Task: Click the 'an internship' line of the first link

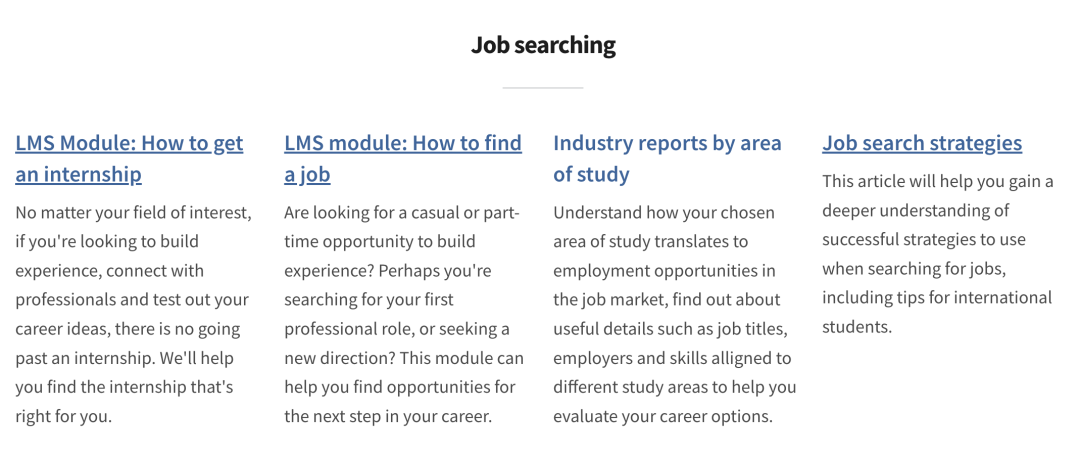Action: tap(79, 174)
